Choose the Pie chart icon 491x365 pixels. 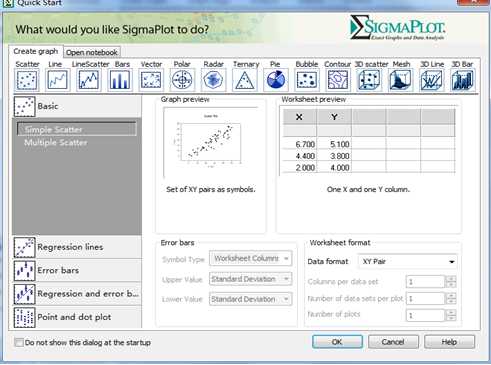coord(276,80)
